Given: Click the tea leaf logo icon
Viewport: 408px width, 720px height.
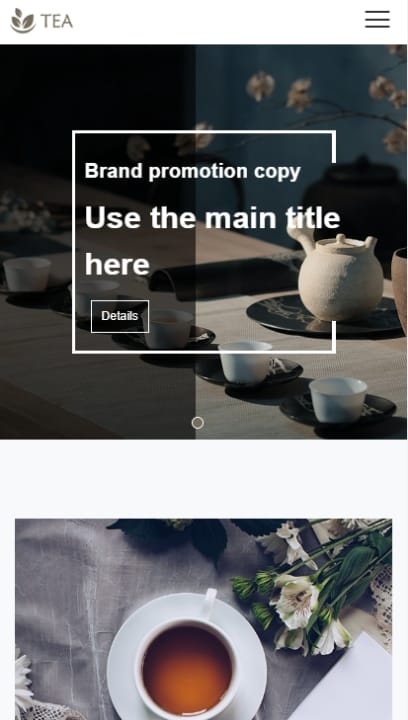Looking at the screenshot, I should pyautogui.click(x=23, y=21).
